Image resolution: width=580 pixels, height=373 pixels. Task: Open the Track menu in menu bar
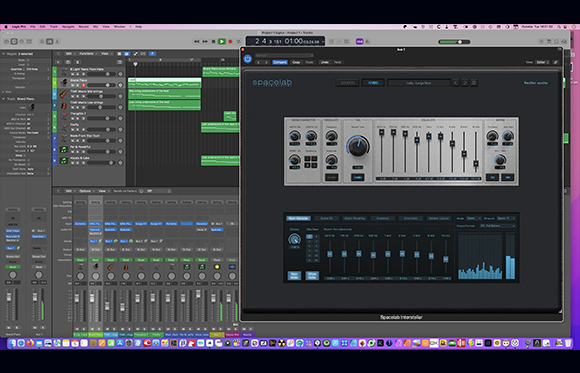(x=54, y=27)
